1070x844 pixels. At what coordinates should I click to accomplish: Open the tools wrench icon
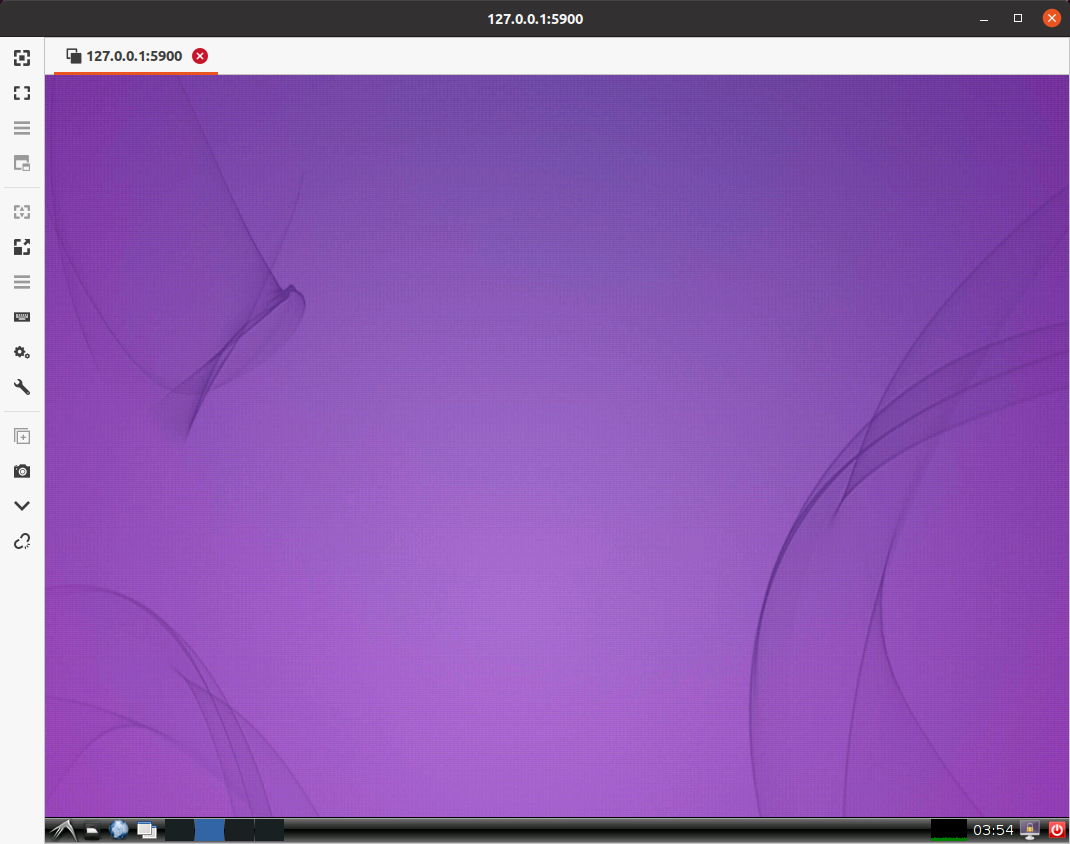tap(21, 387)
